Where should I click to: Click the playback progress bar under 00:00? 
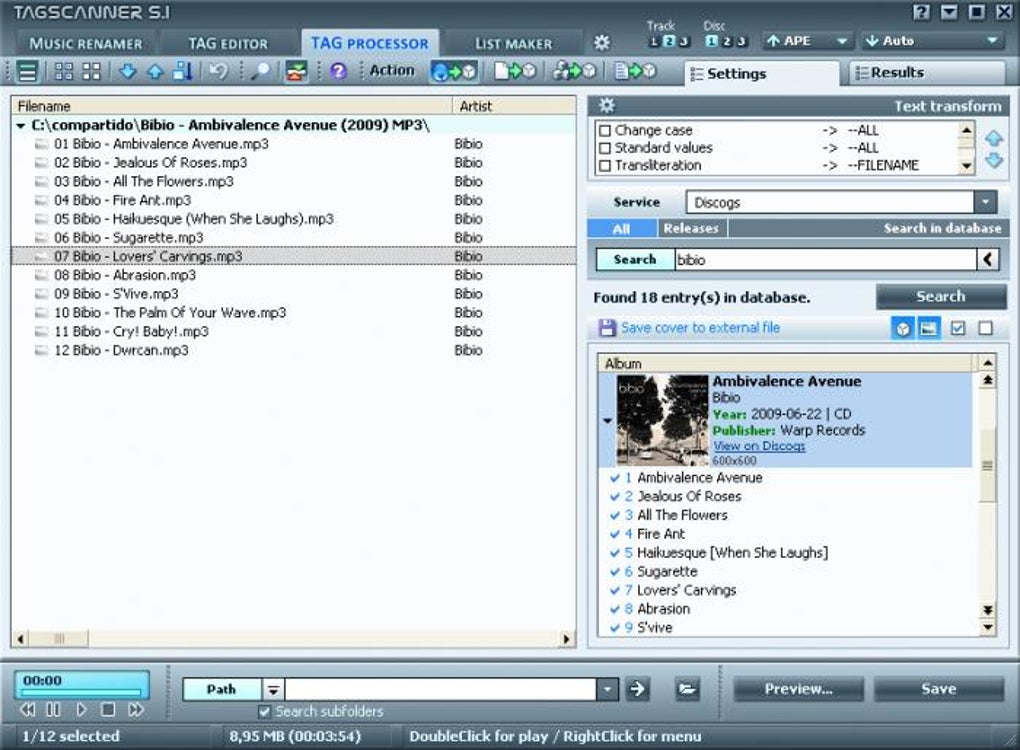click(81, 692)
